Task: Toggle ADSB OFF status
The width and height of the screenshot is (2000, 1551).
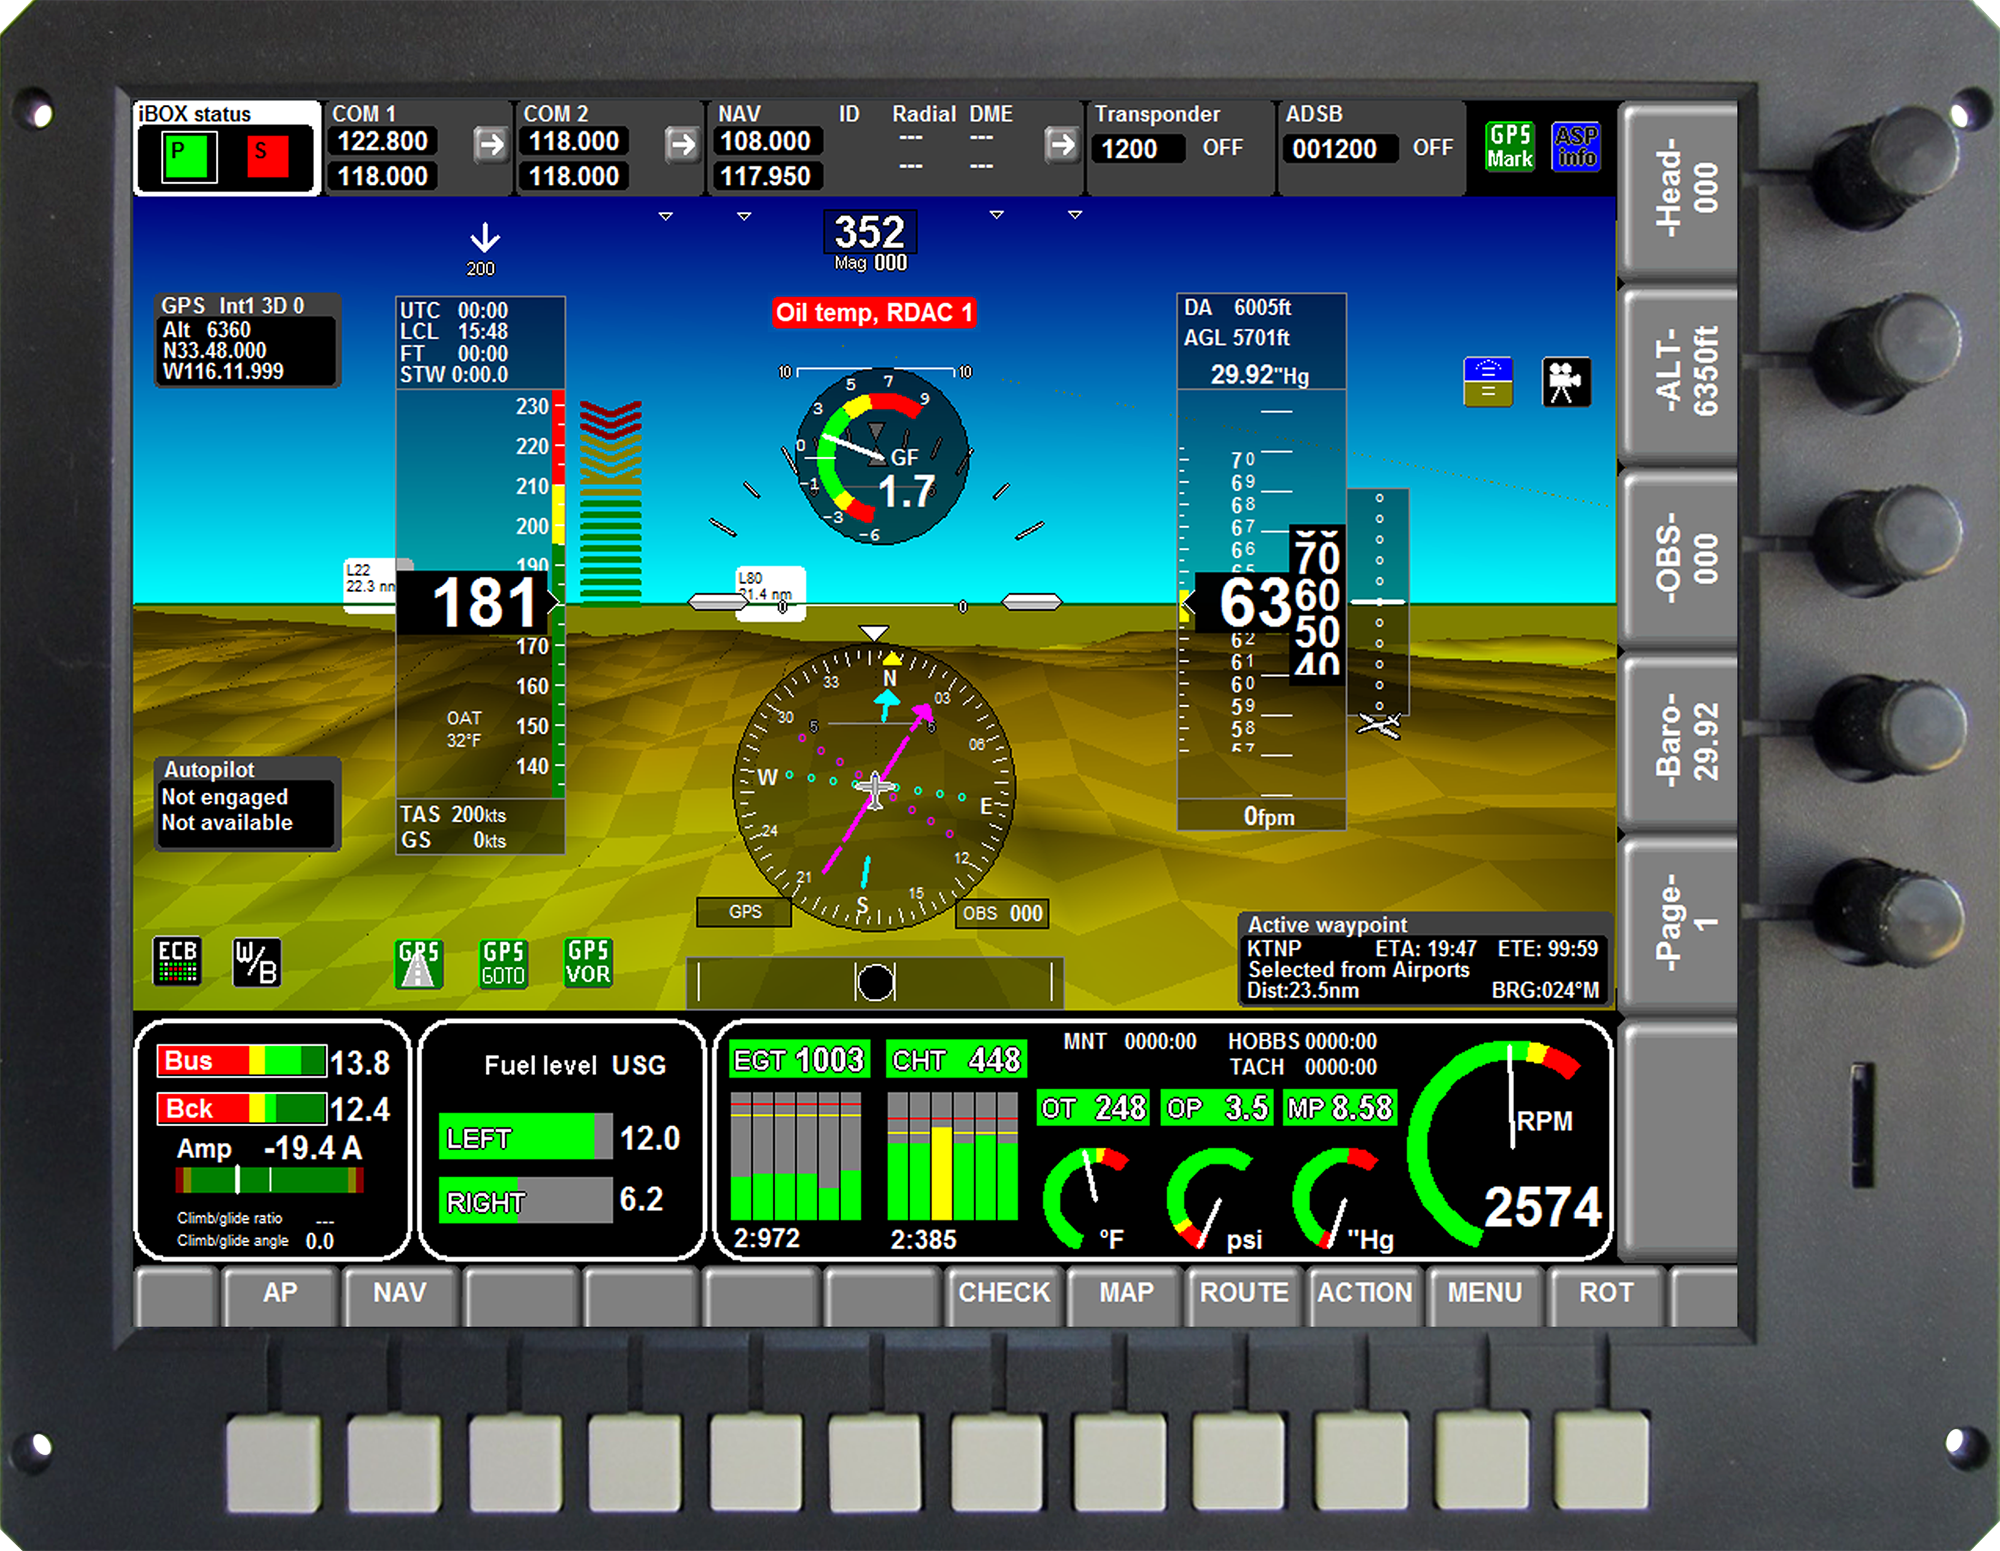Action: click(1432, 147)
